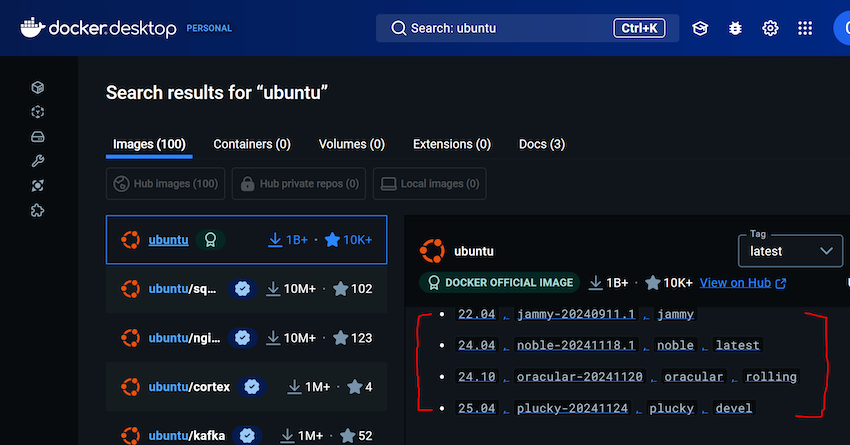
Task: Click official image badge beside ubuntu result
Action: (x=210, y=240)
